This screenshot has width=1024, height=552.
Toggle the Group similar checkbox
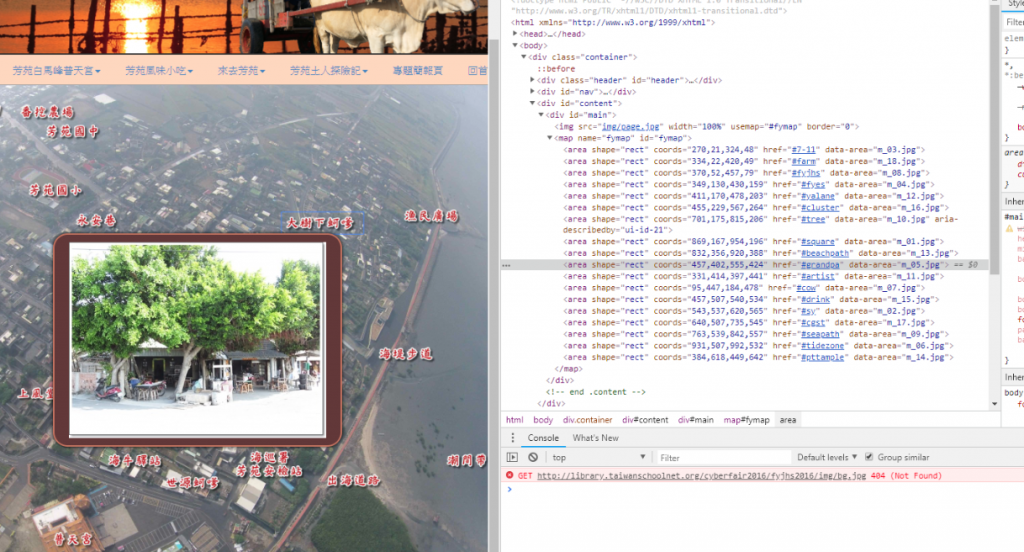tap(869, 457)
